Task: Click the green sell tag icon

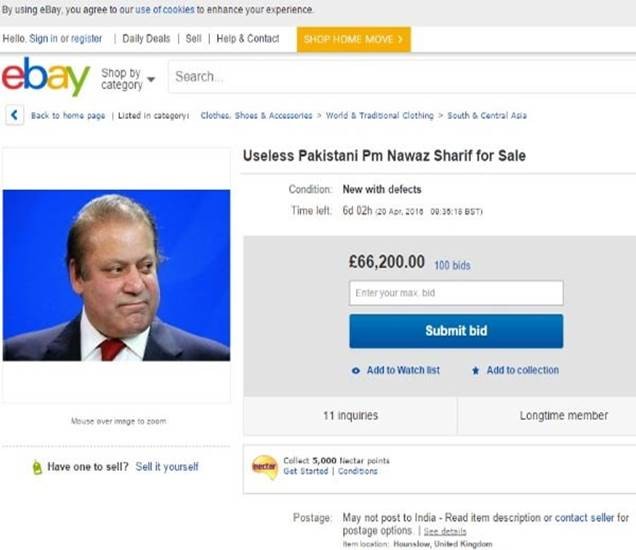Action: pyautogui.click(x=37, y=467)
